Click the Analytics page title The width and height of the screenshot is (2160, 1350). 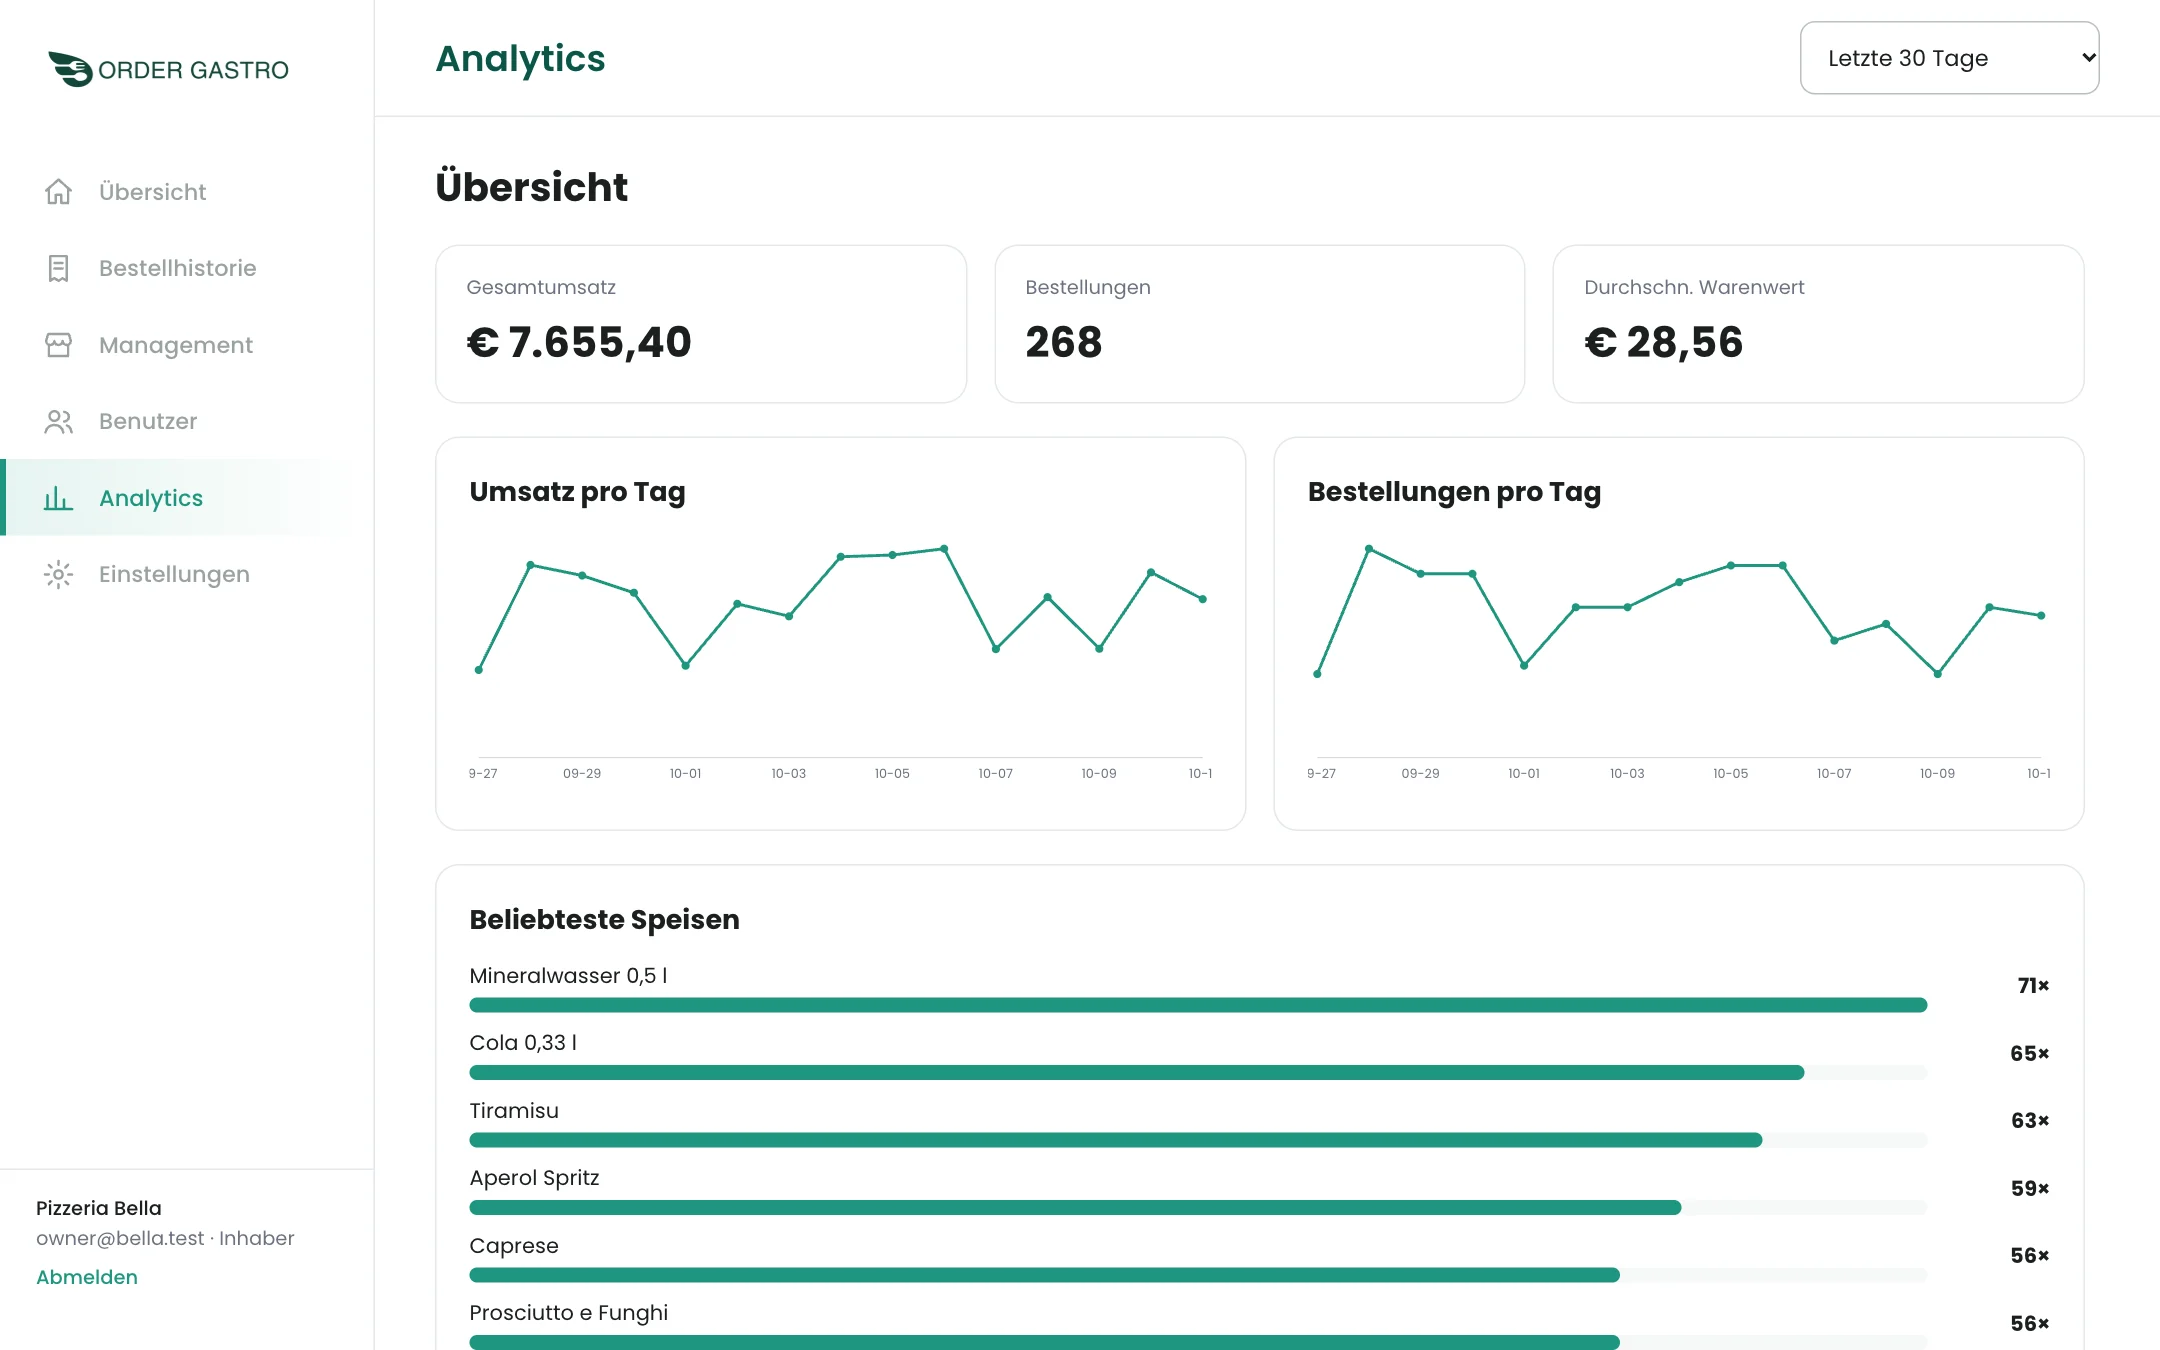point(520,59)
